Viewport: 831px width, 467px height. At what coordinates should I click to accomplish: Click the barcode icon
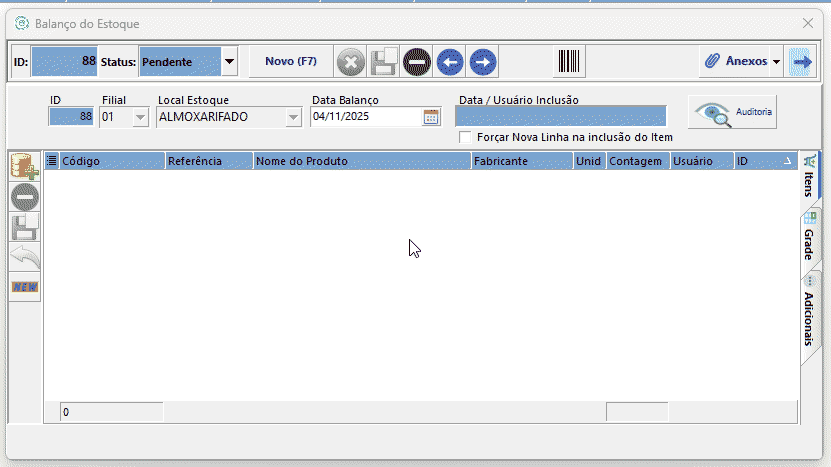(x=569, y=62)
